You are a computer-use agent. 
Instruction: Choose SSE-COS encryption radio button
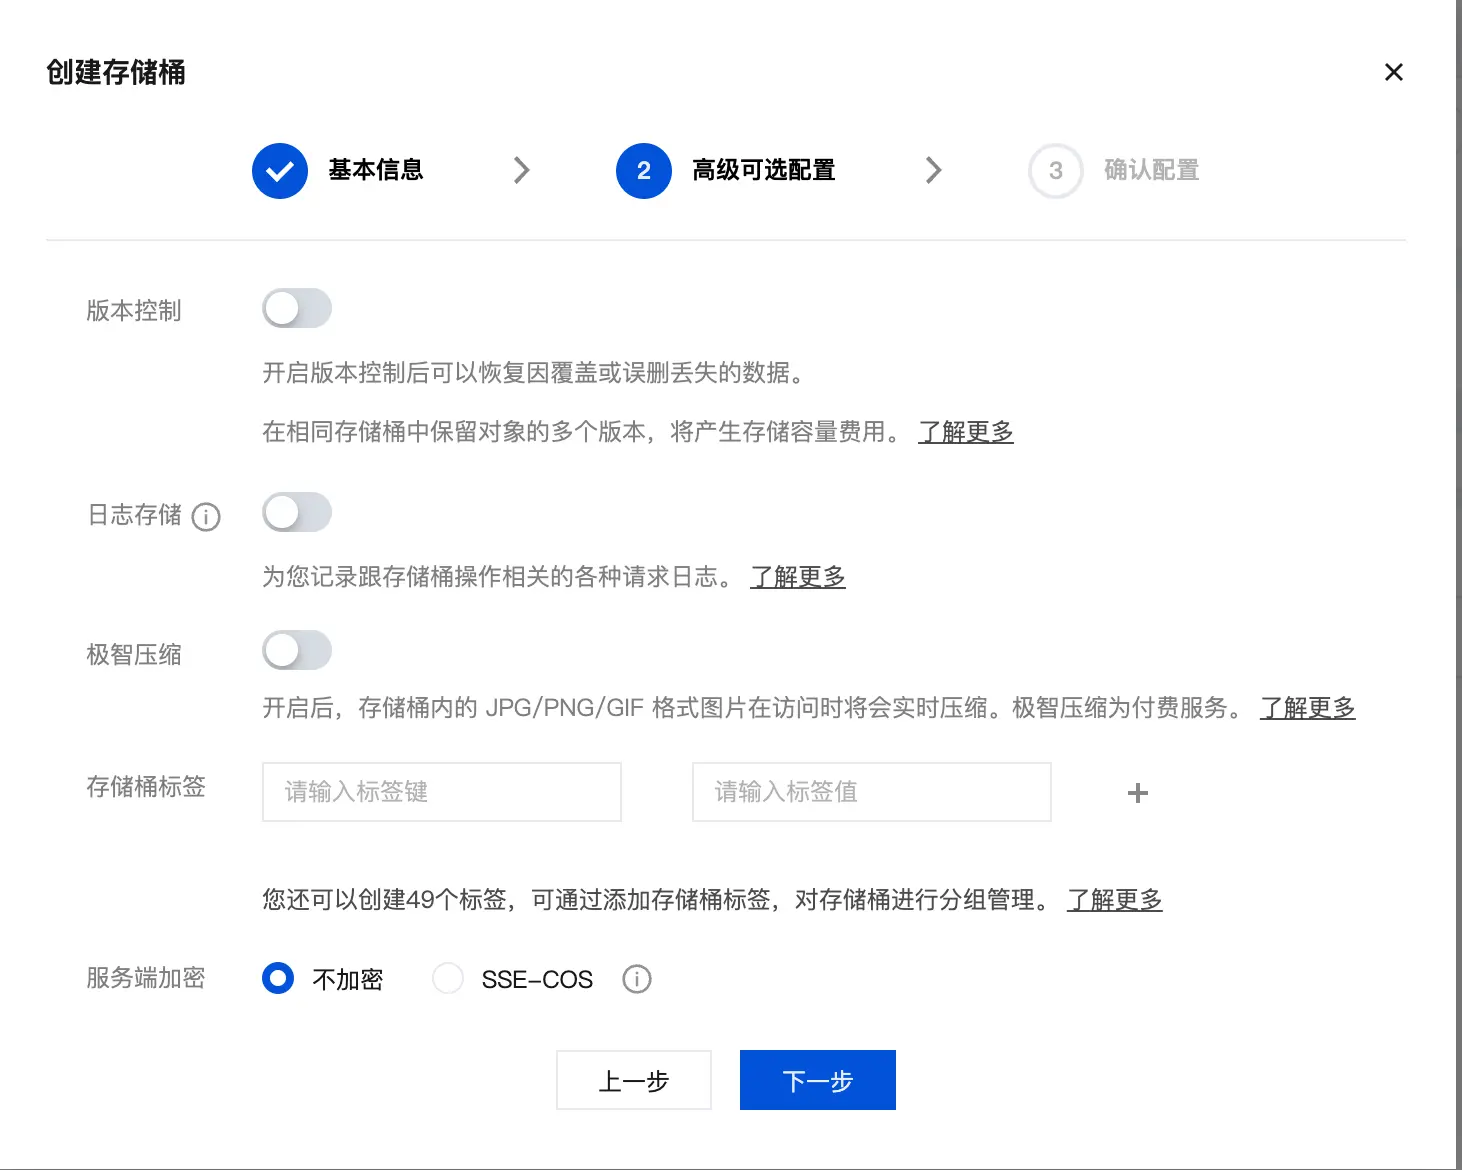pyautogui.click(x=448, y=978)
